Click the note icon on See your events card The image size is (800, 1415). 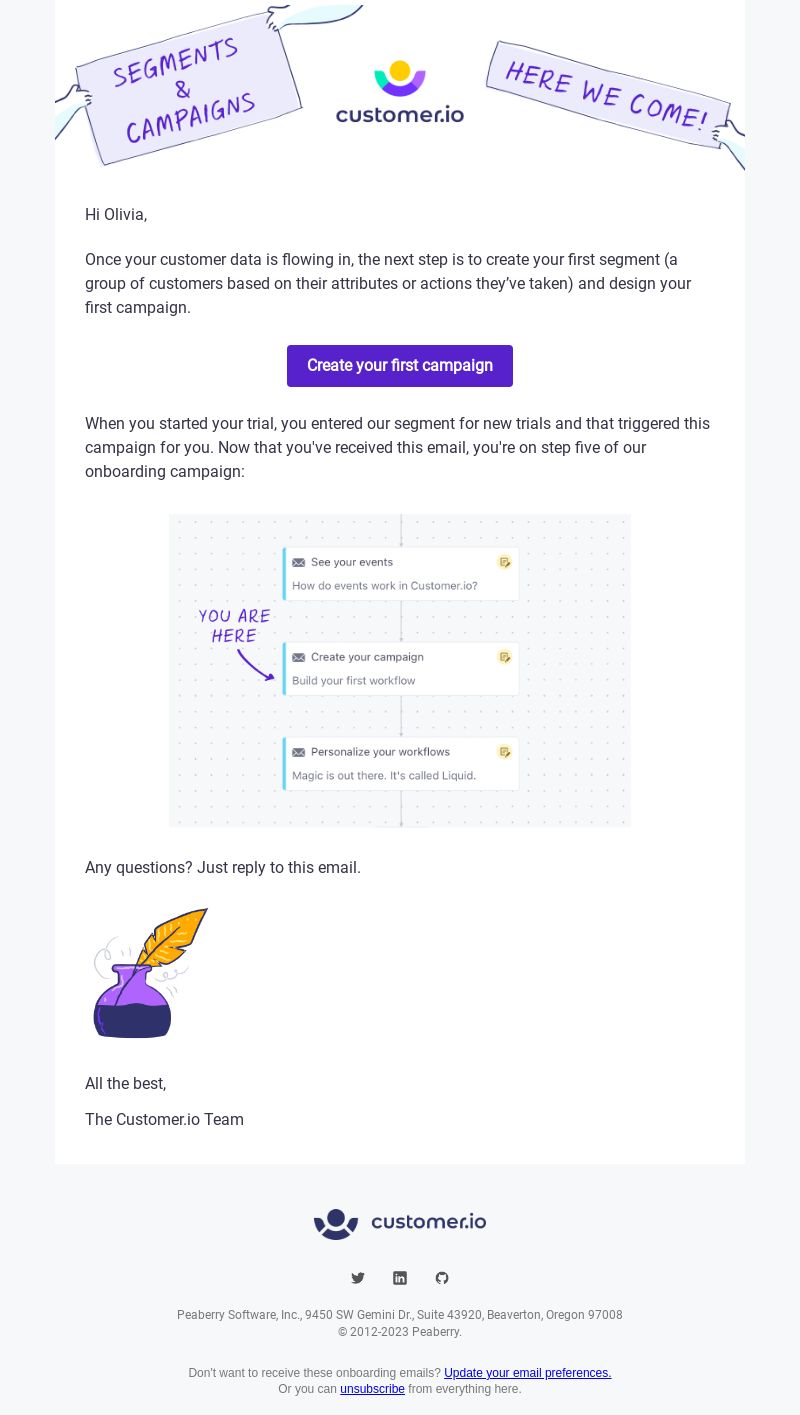(x=505, y=562)
